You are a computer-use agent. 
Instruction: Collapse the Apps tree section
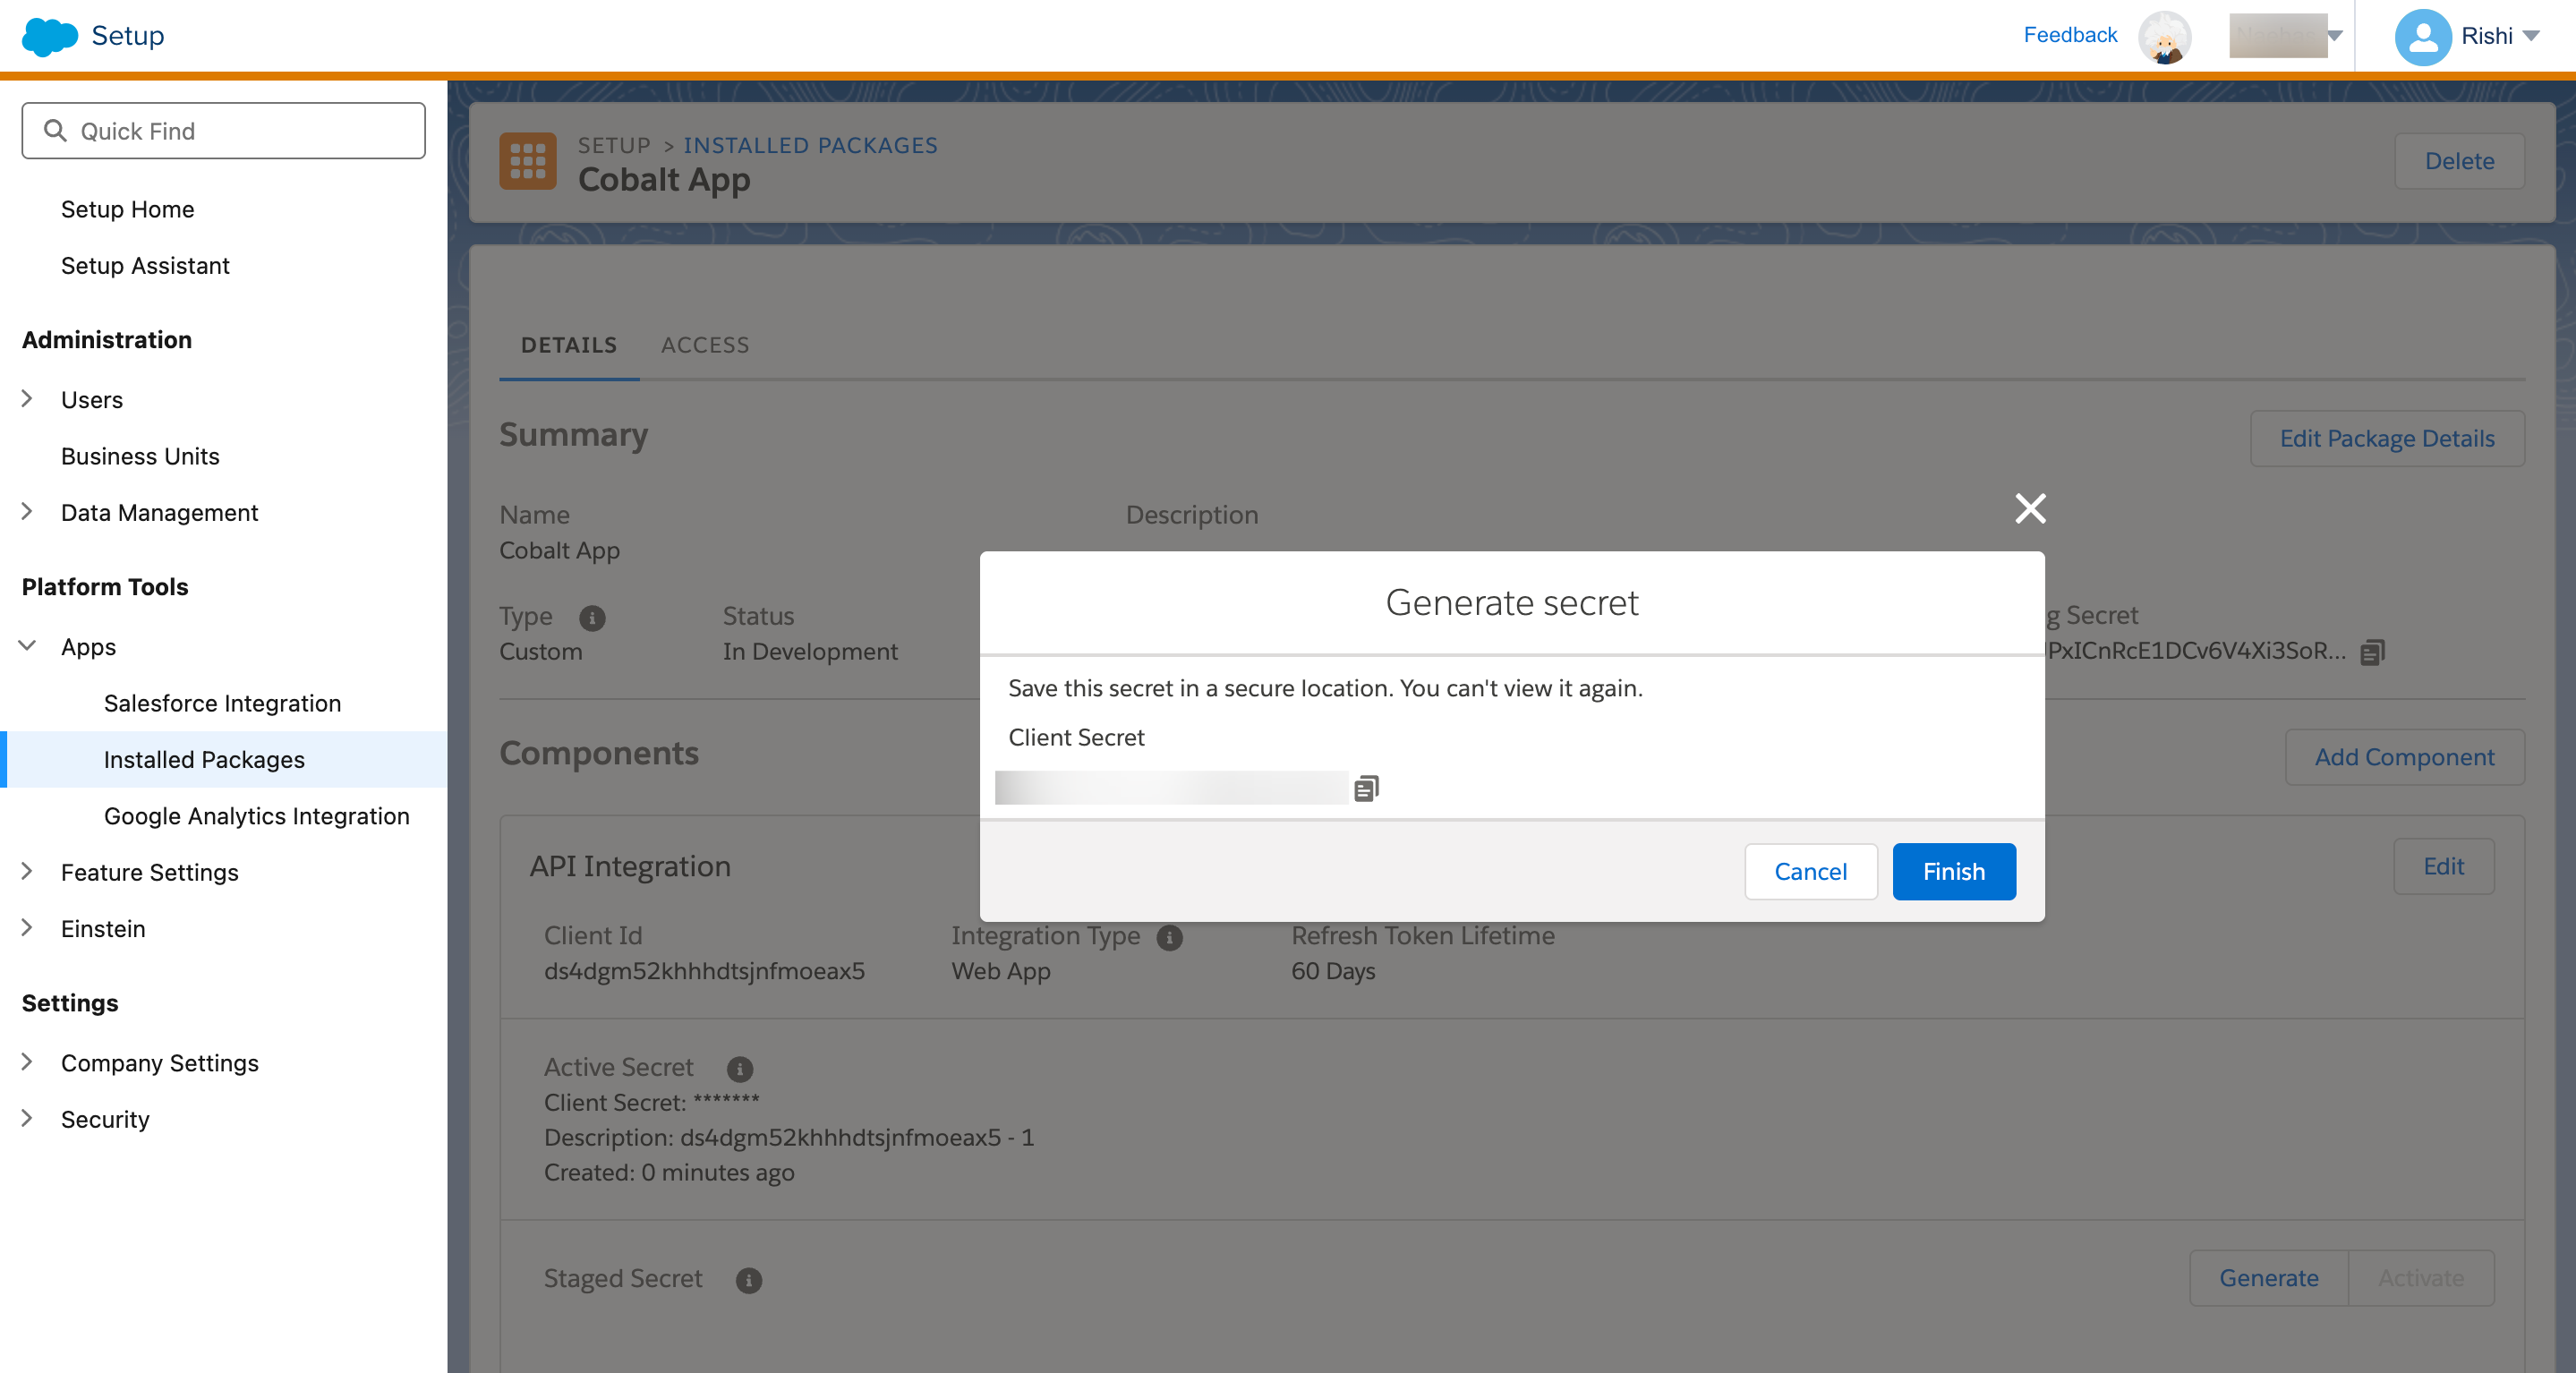[x=27, y=646]
